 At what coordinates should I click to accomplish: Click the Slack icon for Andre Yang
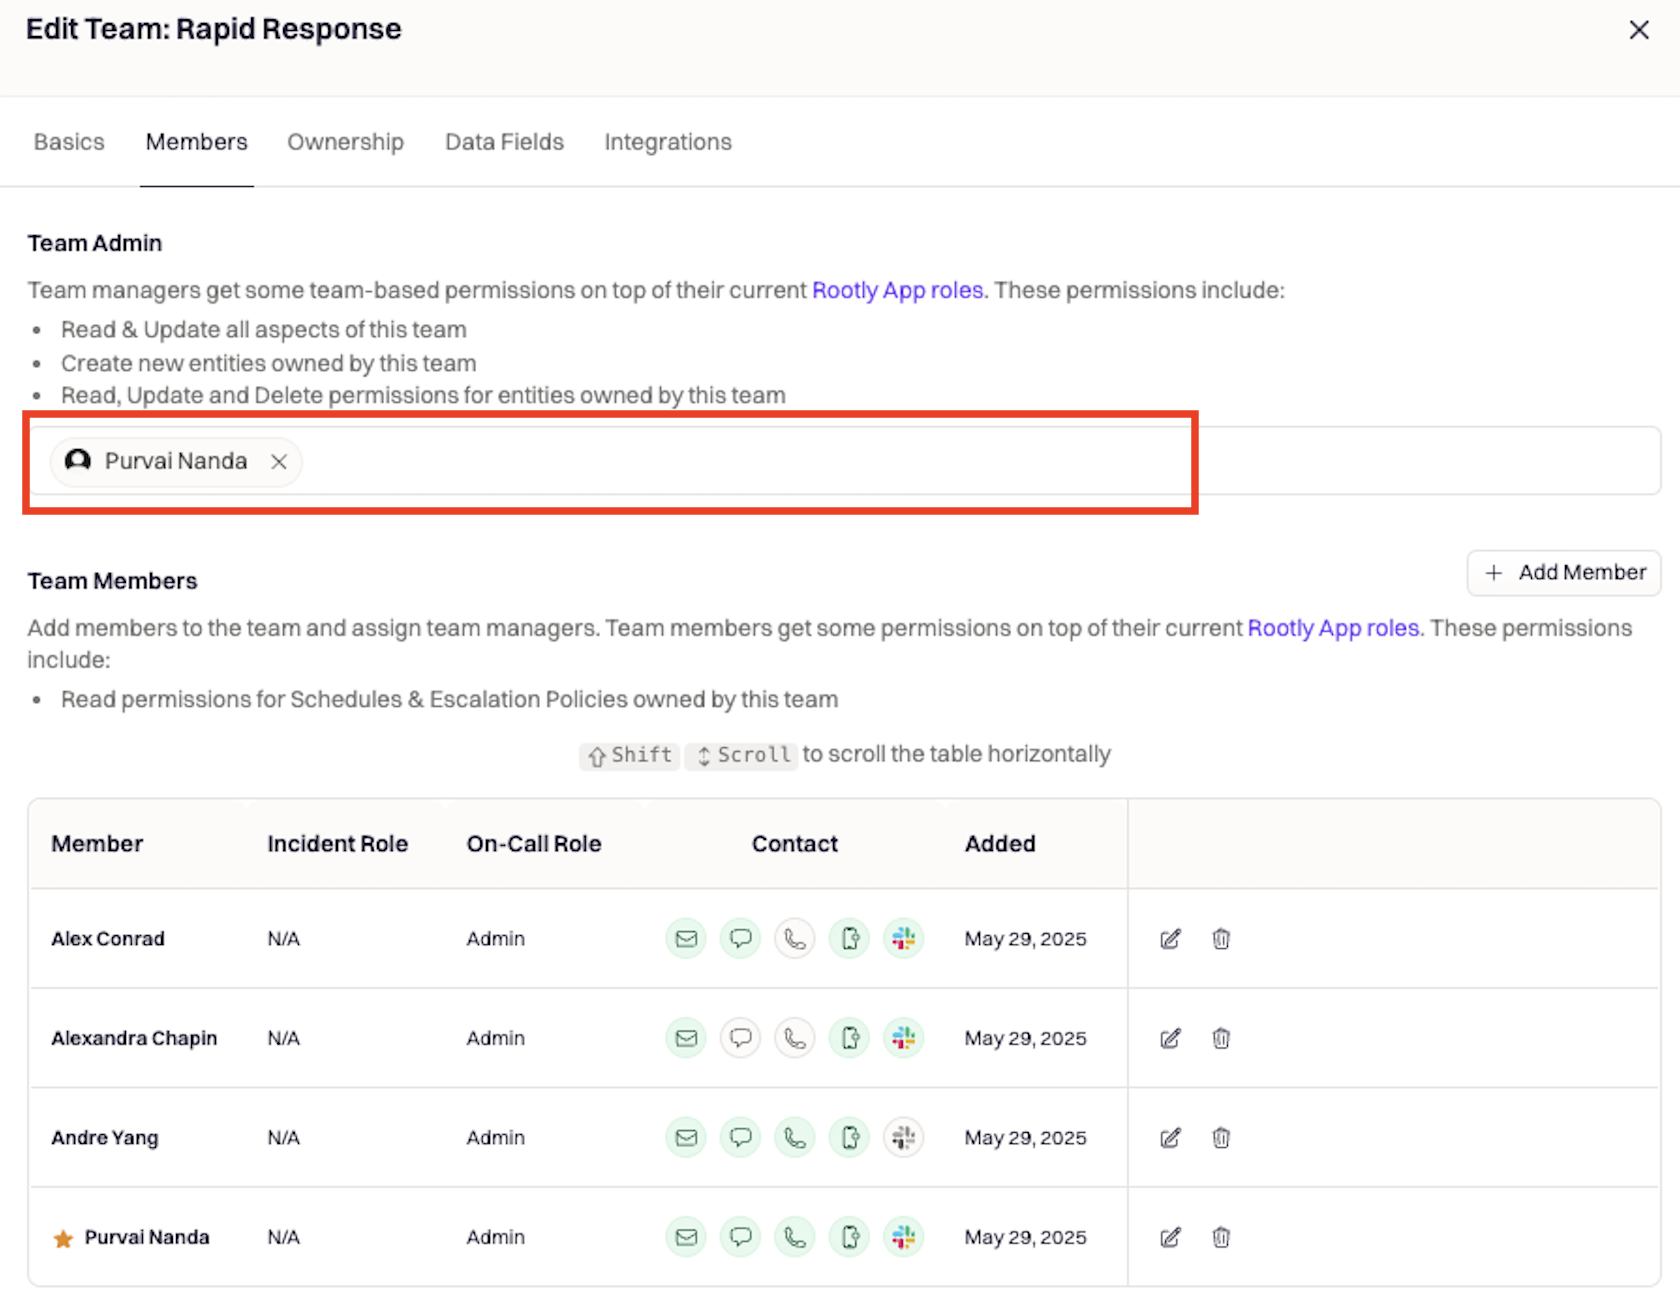pos(903,1137)
